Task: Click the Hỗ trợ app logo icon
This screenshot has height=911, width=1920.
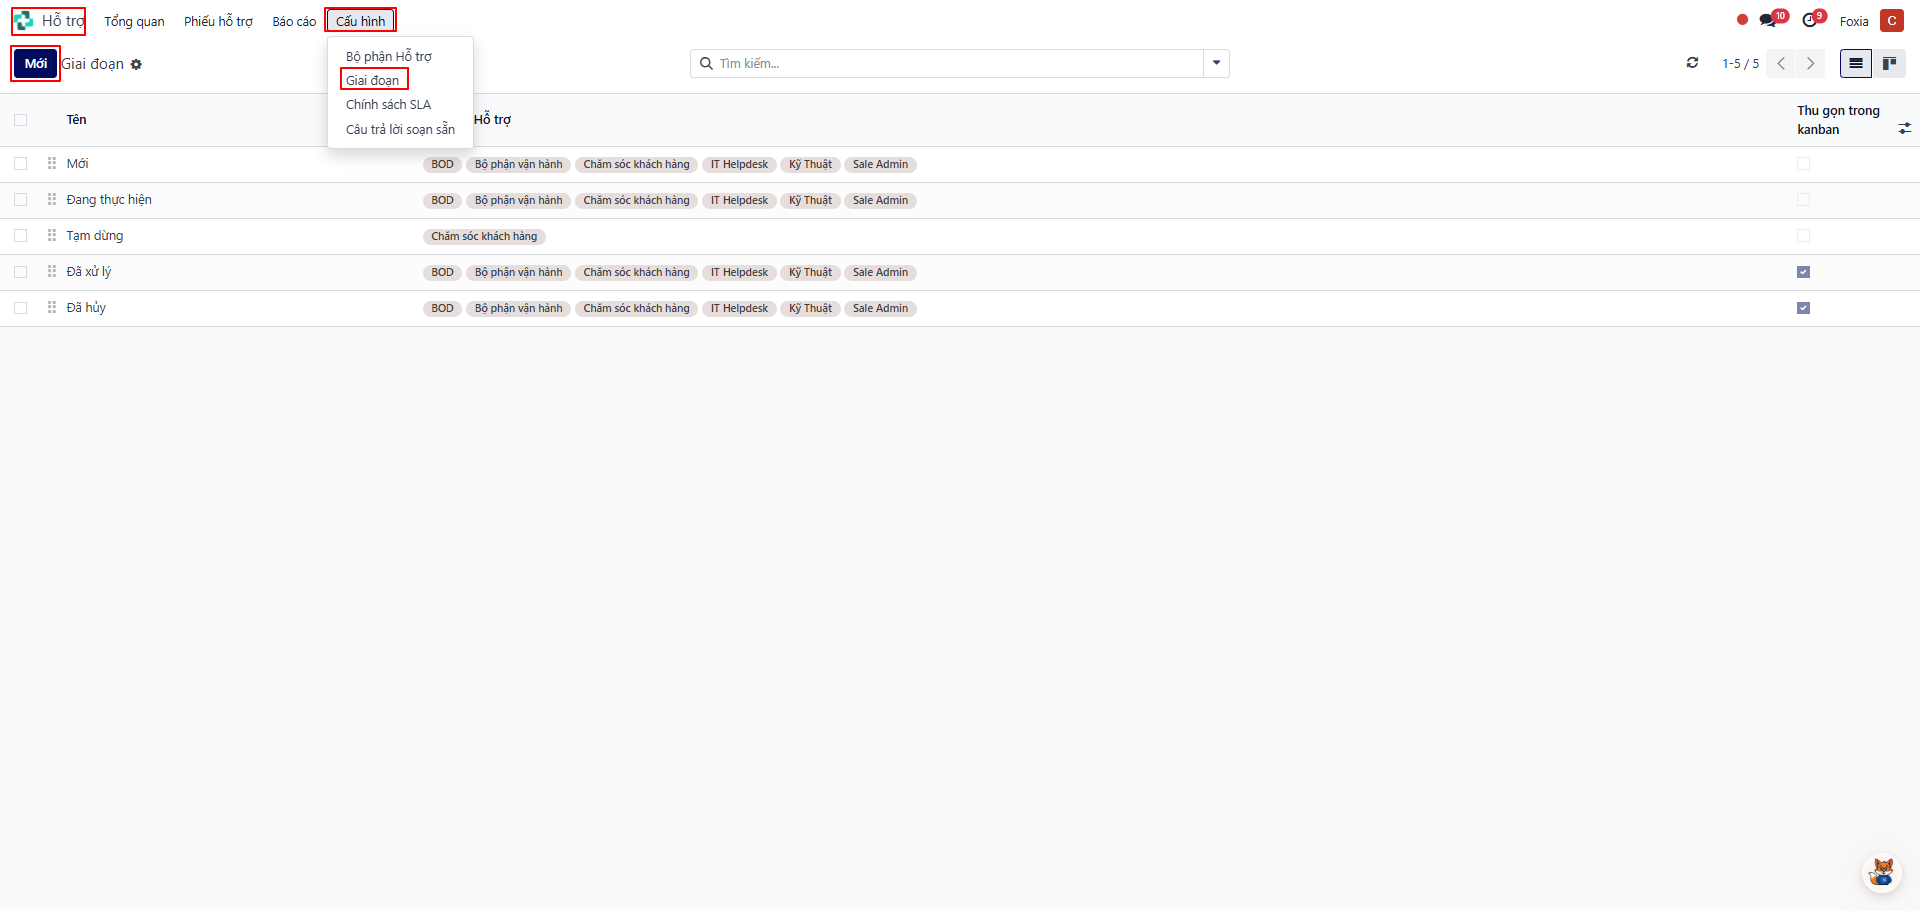Action: tap(24, 21)
